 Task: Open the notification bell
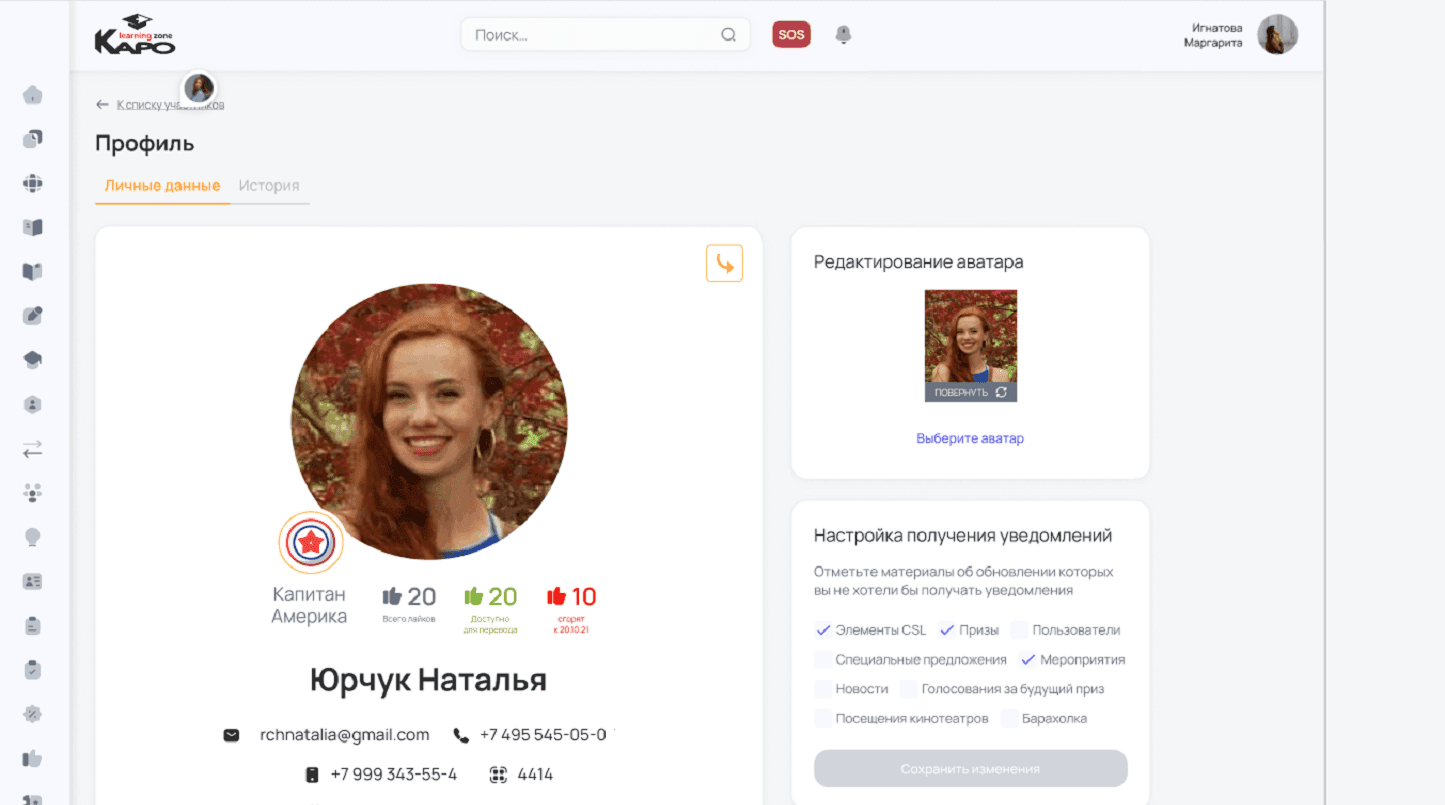[843, 35]
